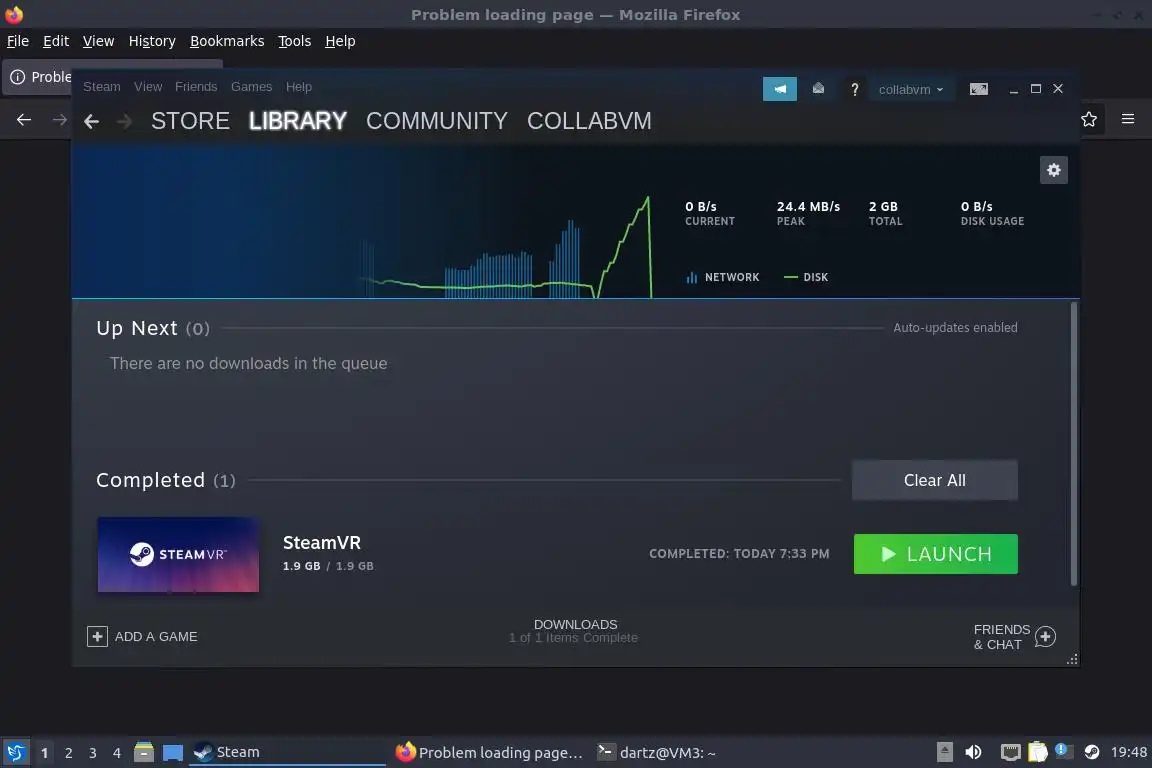1152x768 pixels.
Task: Open Steam downloads settings gear
Action: click(1054, 170)
